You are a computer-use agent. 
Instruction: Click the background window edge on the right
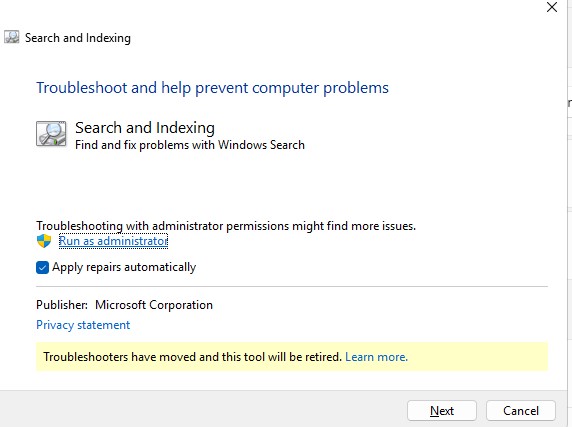570,213
